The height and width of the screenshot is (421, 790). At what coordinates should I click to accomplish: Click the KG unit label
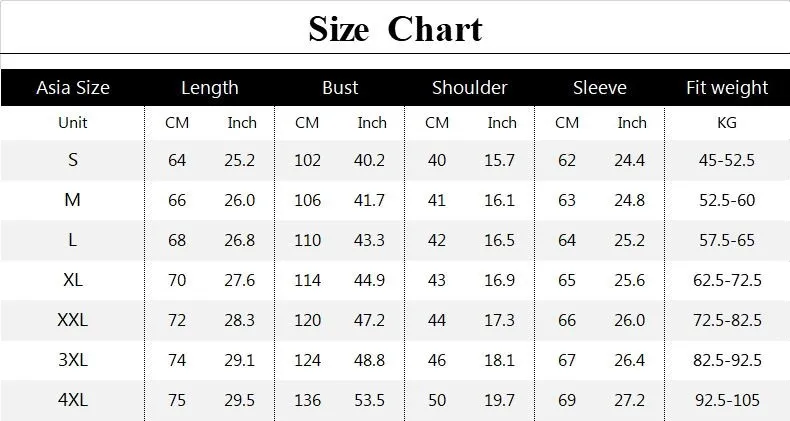point(727,122)
